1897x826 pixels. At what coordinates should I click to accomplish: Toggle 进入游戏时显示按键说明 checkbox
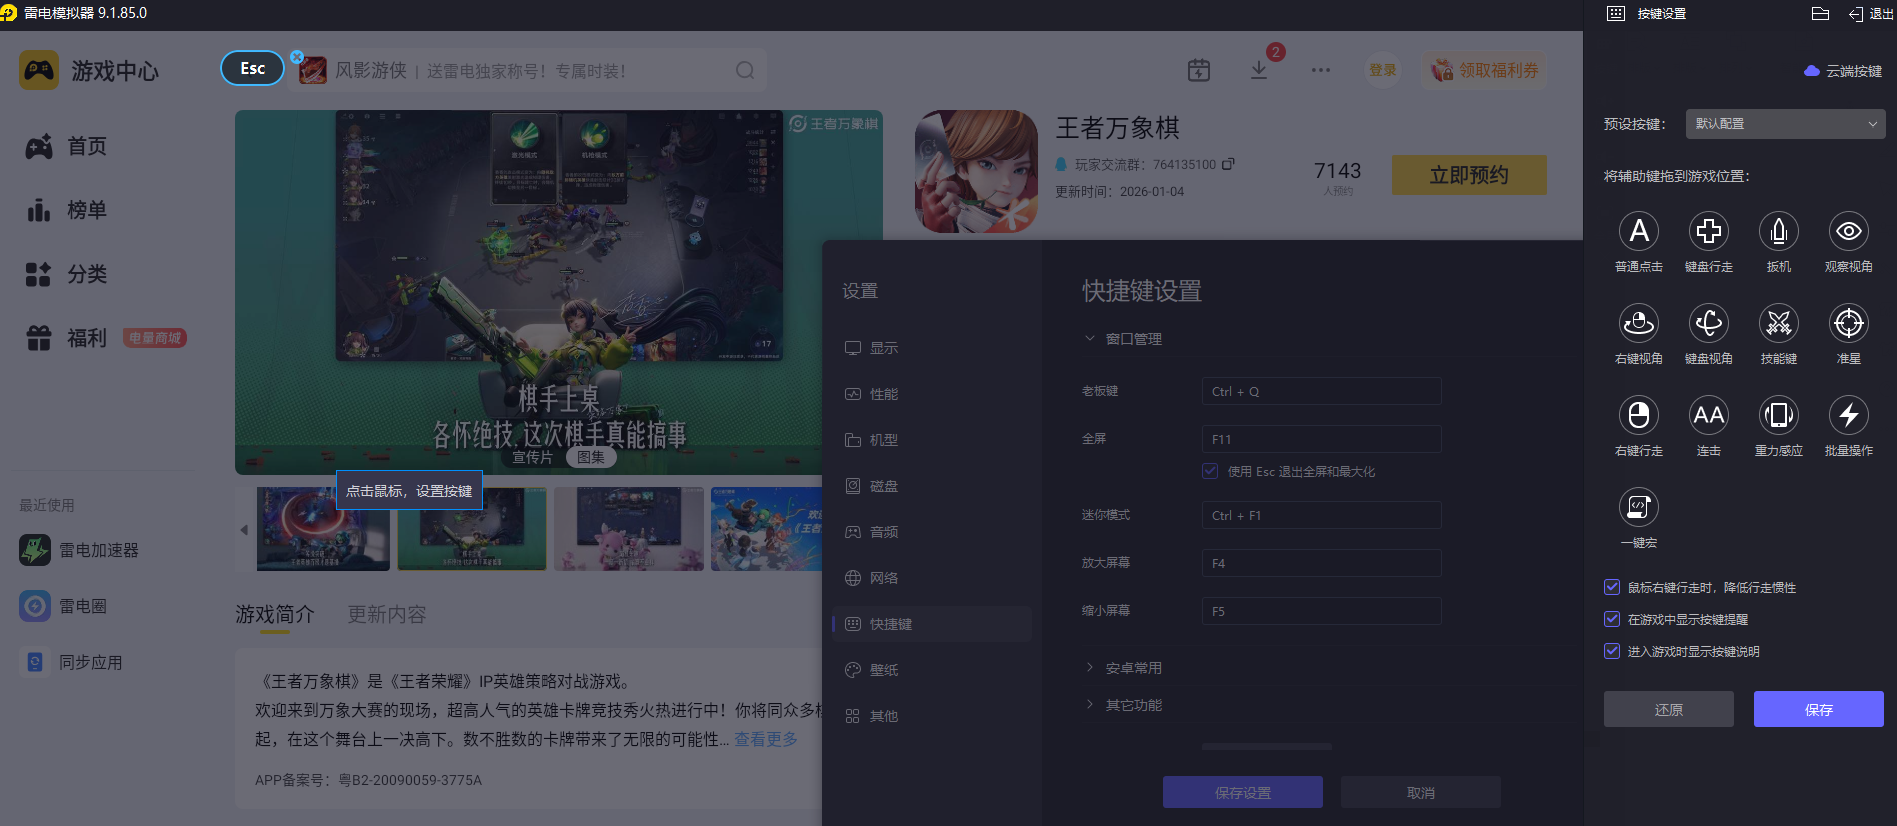[1611, 651]
